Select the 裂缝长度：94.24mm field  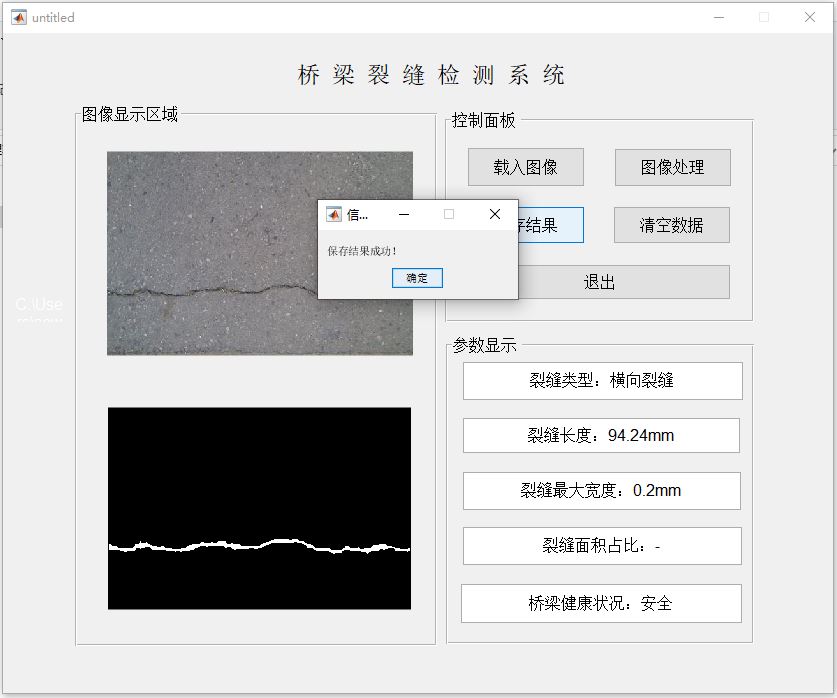(x=601, y=435)
